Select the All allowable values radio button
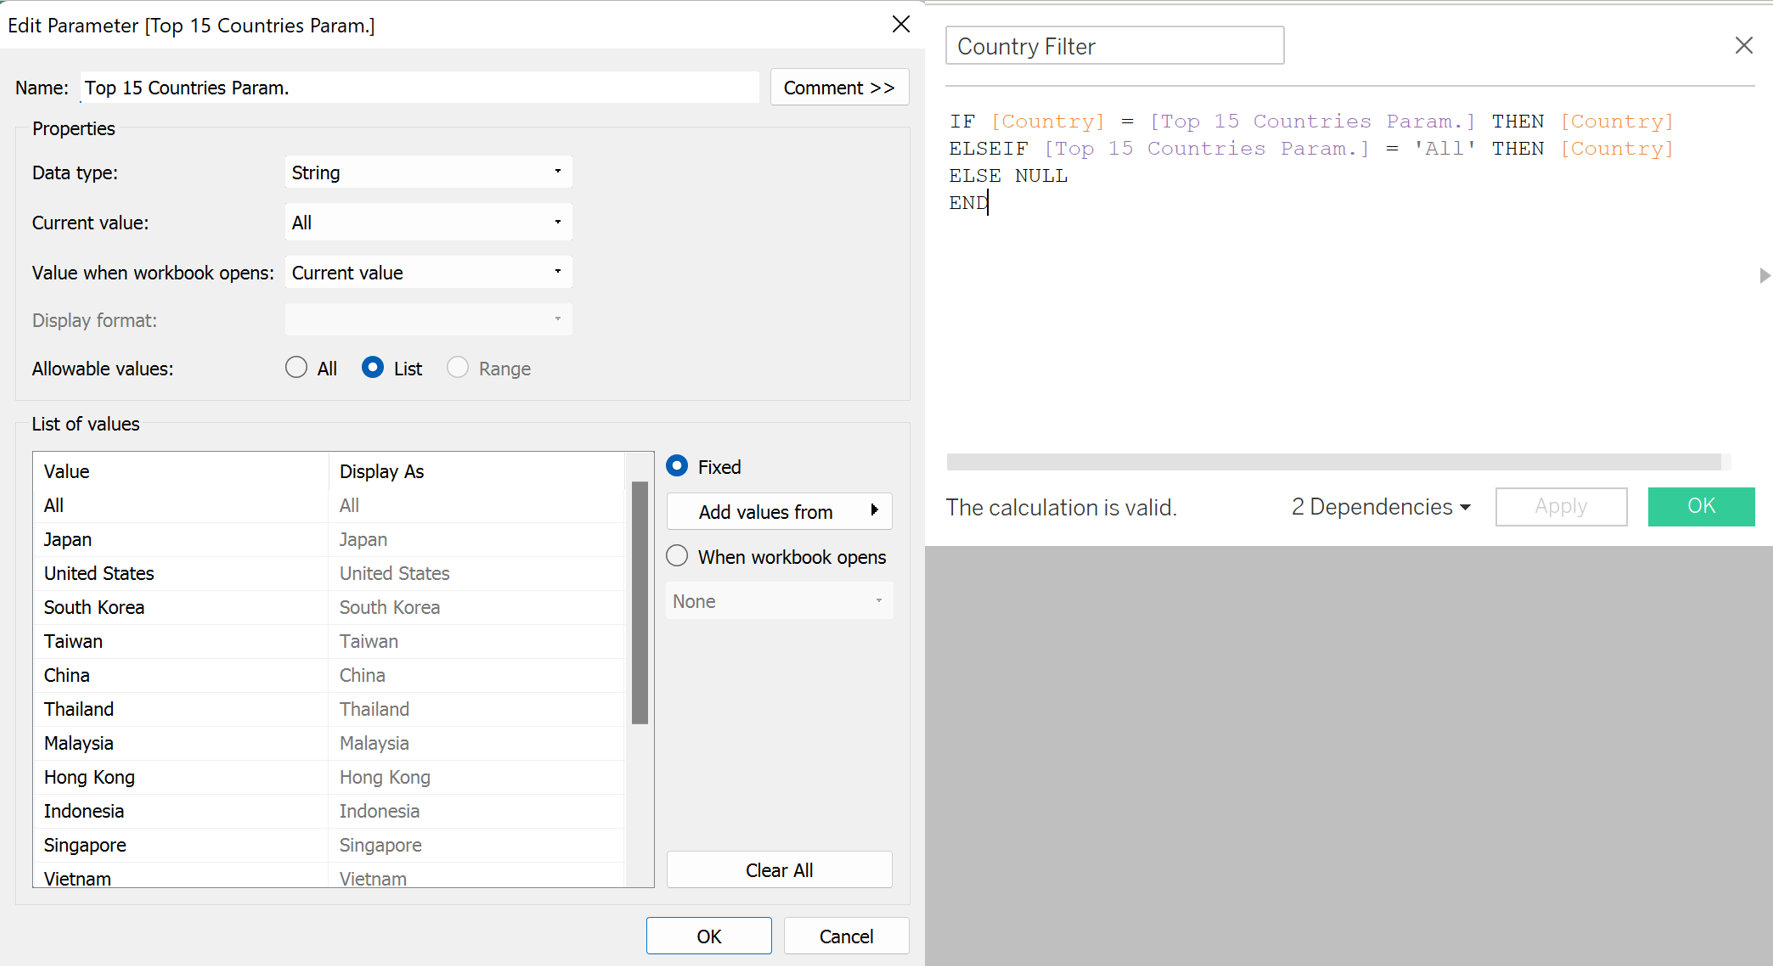This screenshot has height=966, width=1773. point(296,368)
